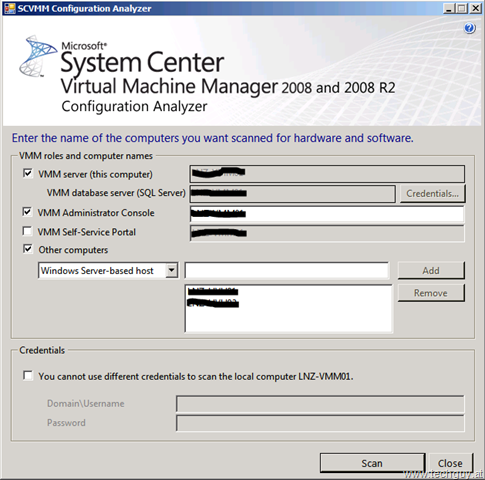
Task: Click the SCVMM title bar application icon
Action: tap(9, 8)
